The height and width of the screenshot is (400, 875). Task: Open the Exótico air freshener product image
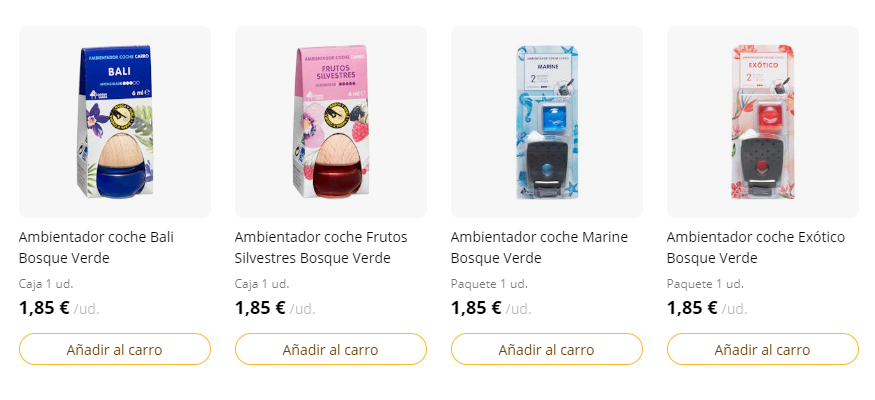[763, 122]
